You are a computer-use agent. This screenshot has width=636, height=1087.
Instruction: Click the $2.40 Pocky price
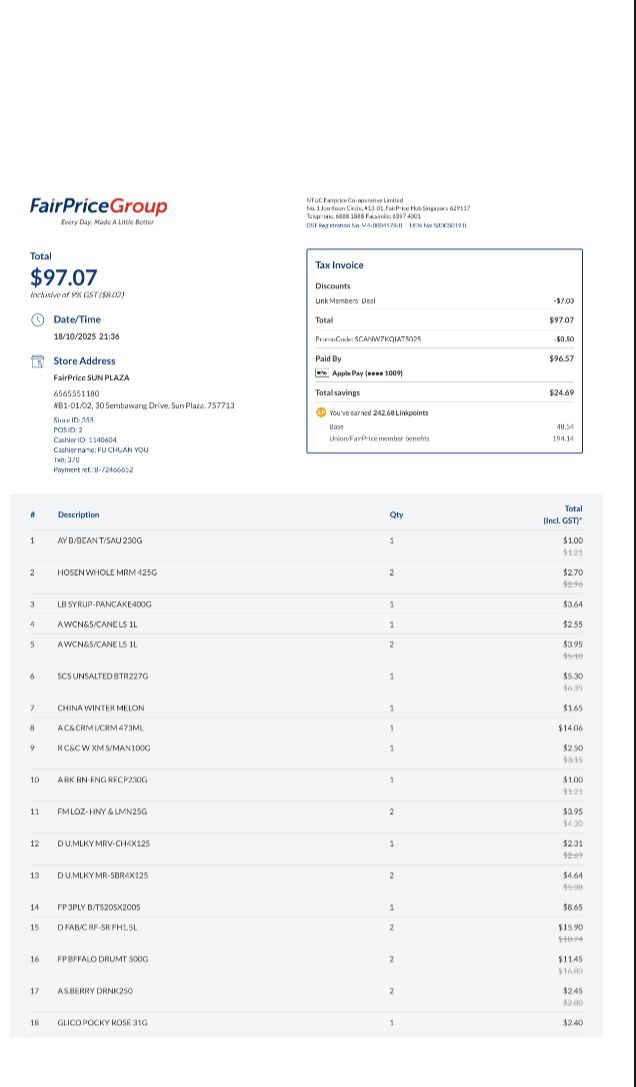(x=573, y=1023)
